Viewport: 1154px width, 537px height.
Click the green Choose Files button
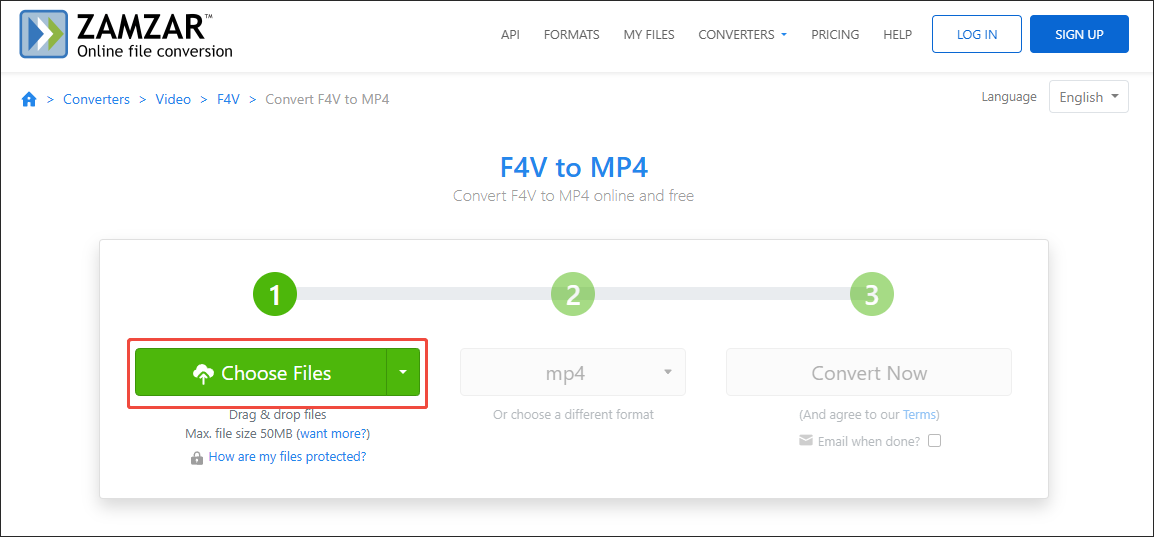261,372
